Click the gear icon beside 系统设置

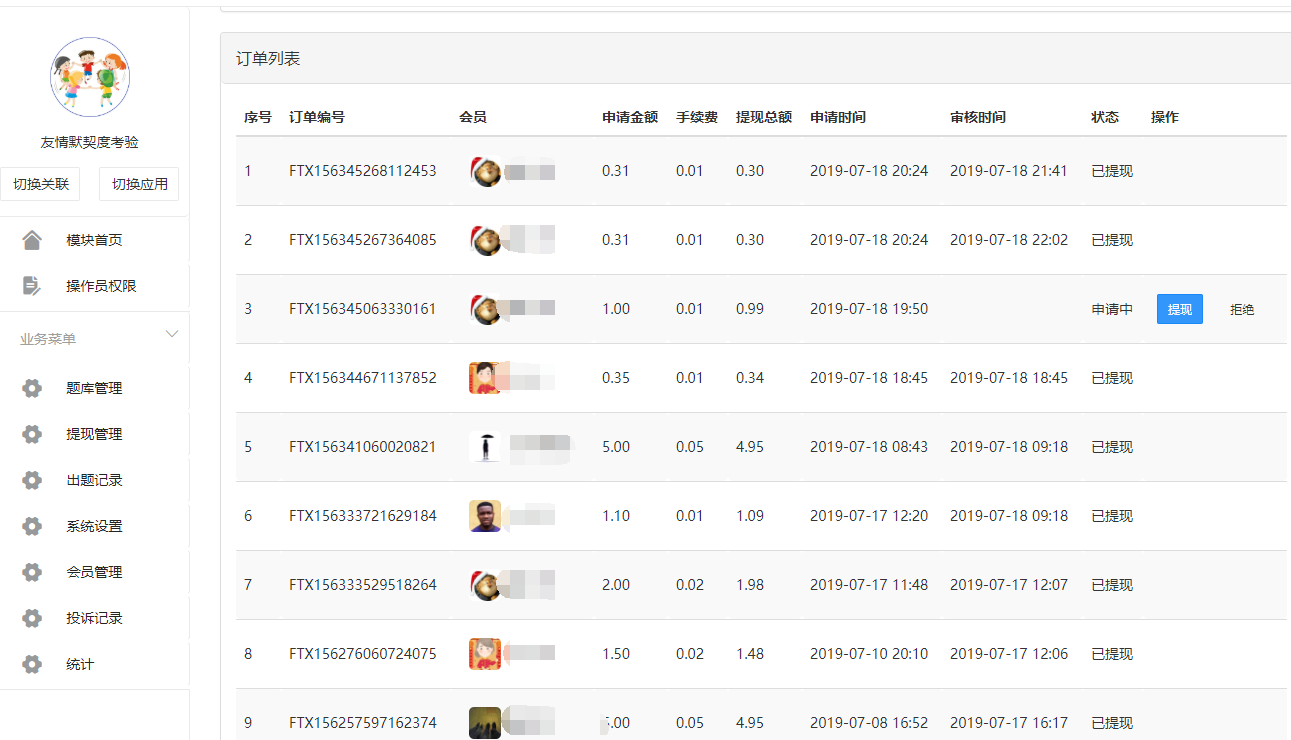32,526
